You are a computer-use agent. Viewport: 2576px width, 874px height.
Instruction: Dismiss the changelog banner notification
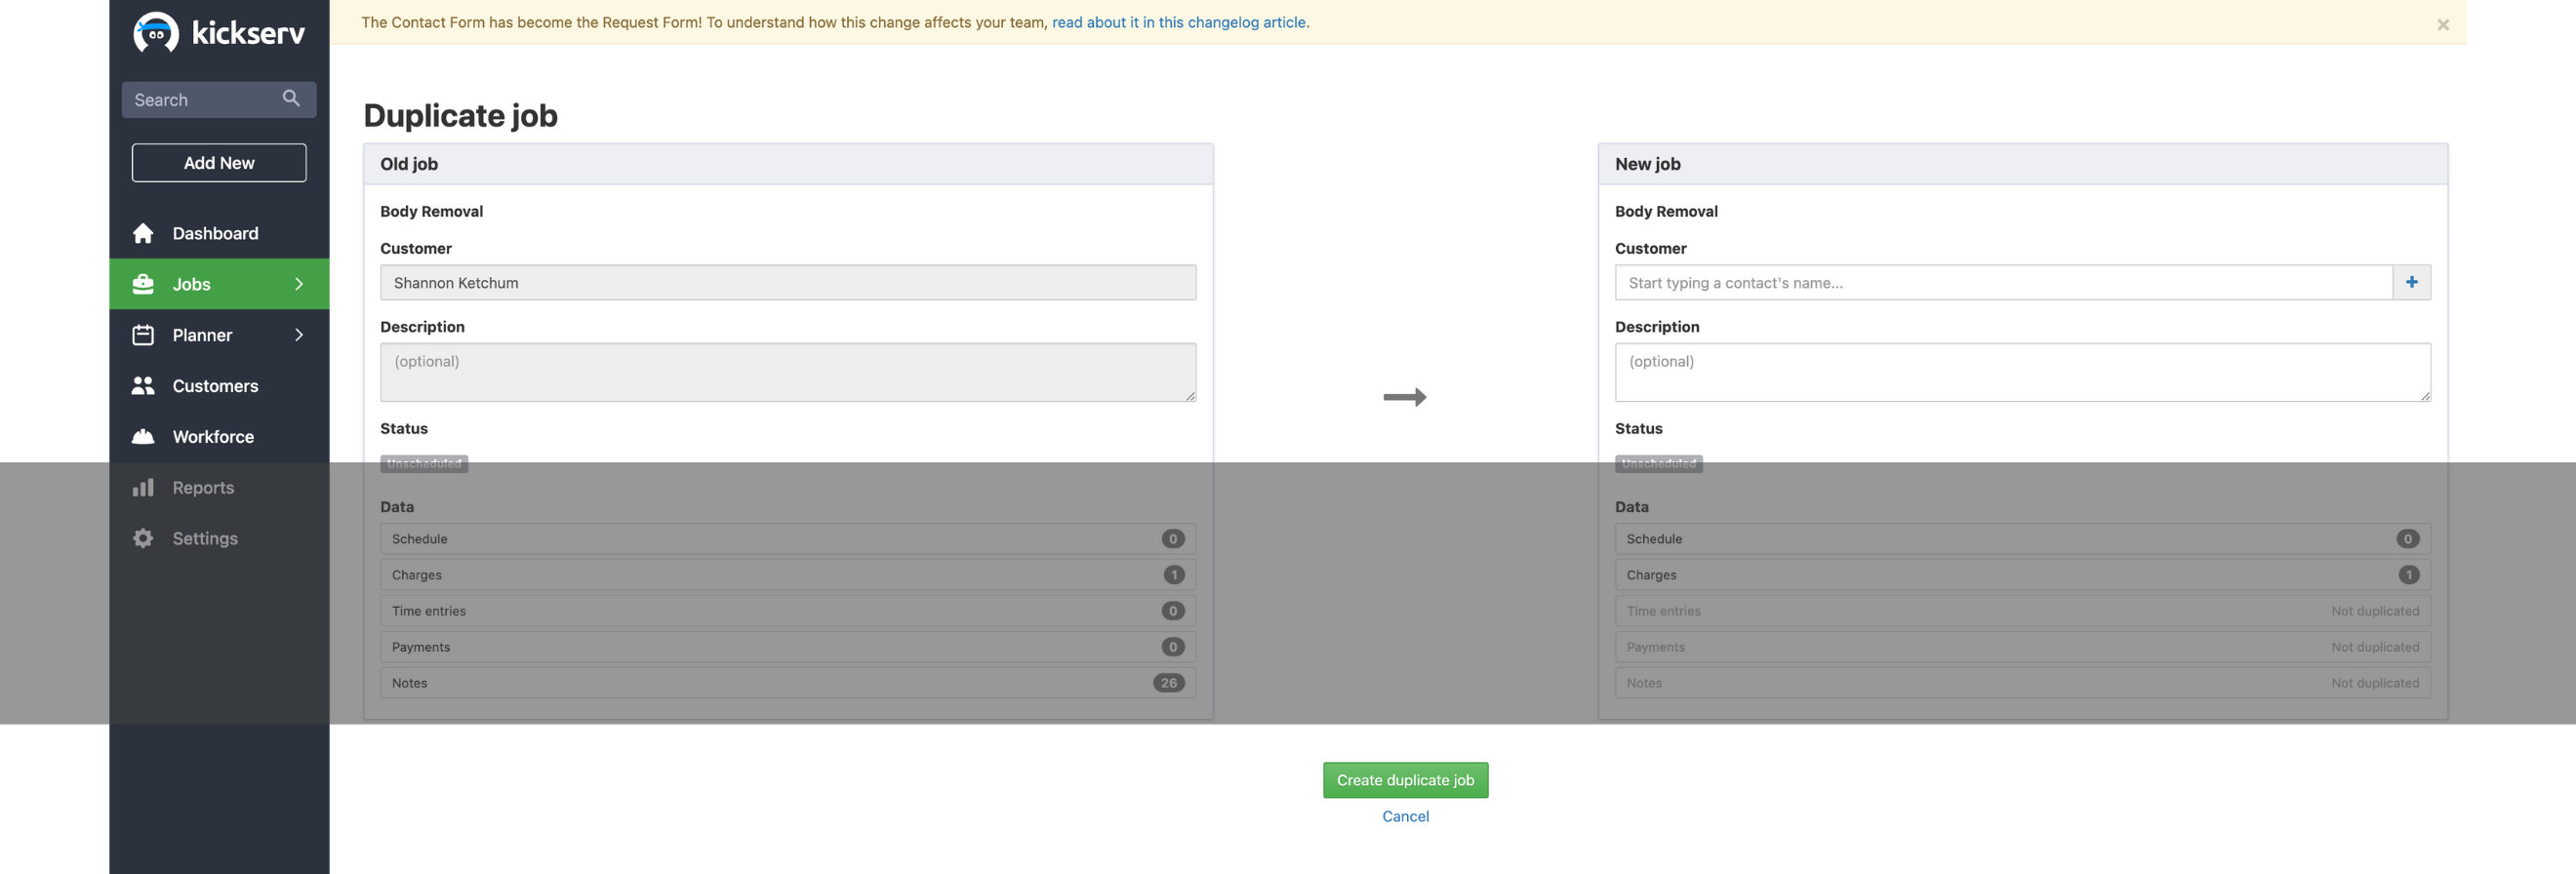tap(2442, 25)
